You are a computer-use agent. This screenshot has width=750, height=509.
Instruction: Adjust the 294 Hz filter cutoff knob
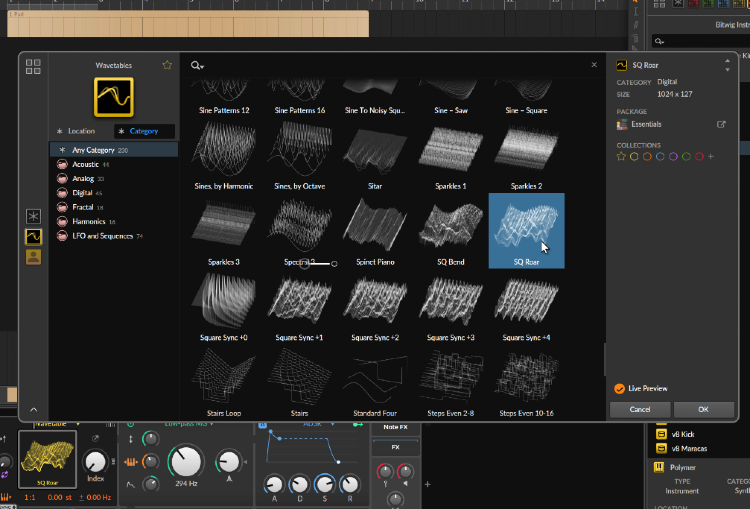pos(186,461)
